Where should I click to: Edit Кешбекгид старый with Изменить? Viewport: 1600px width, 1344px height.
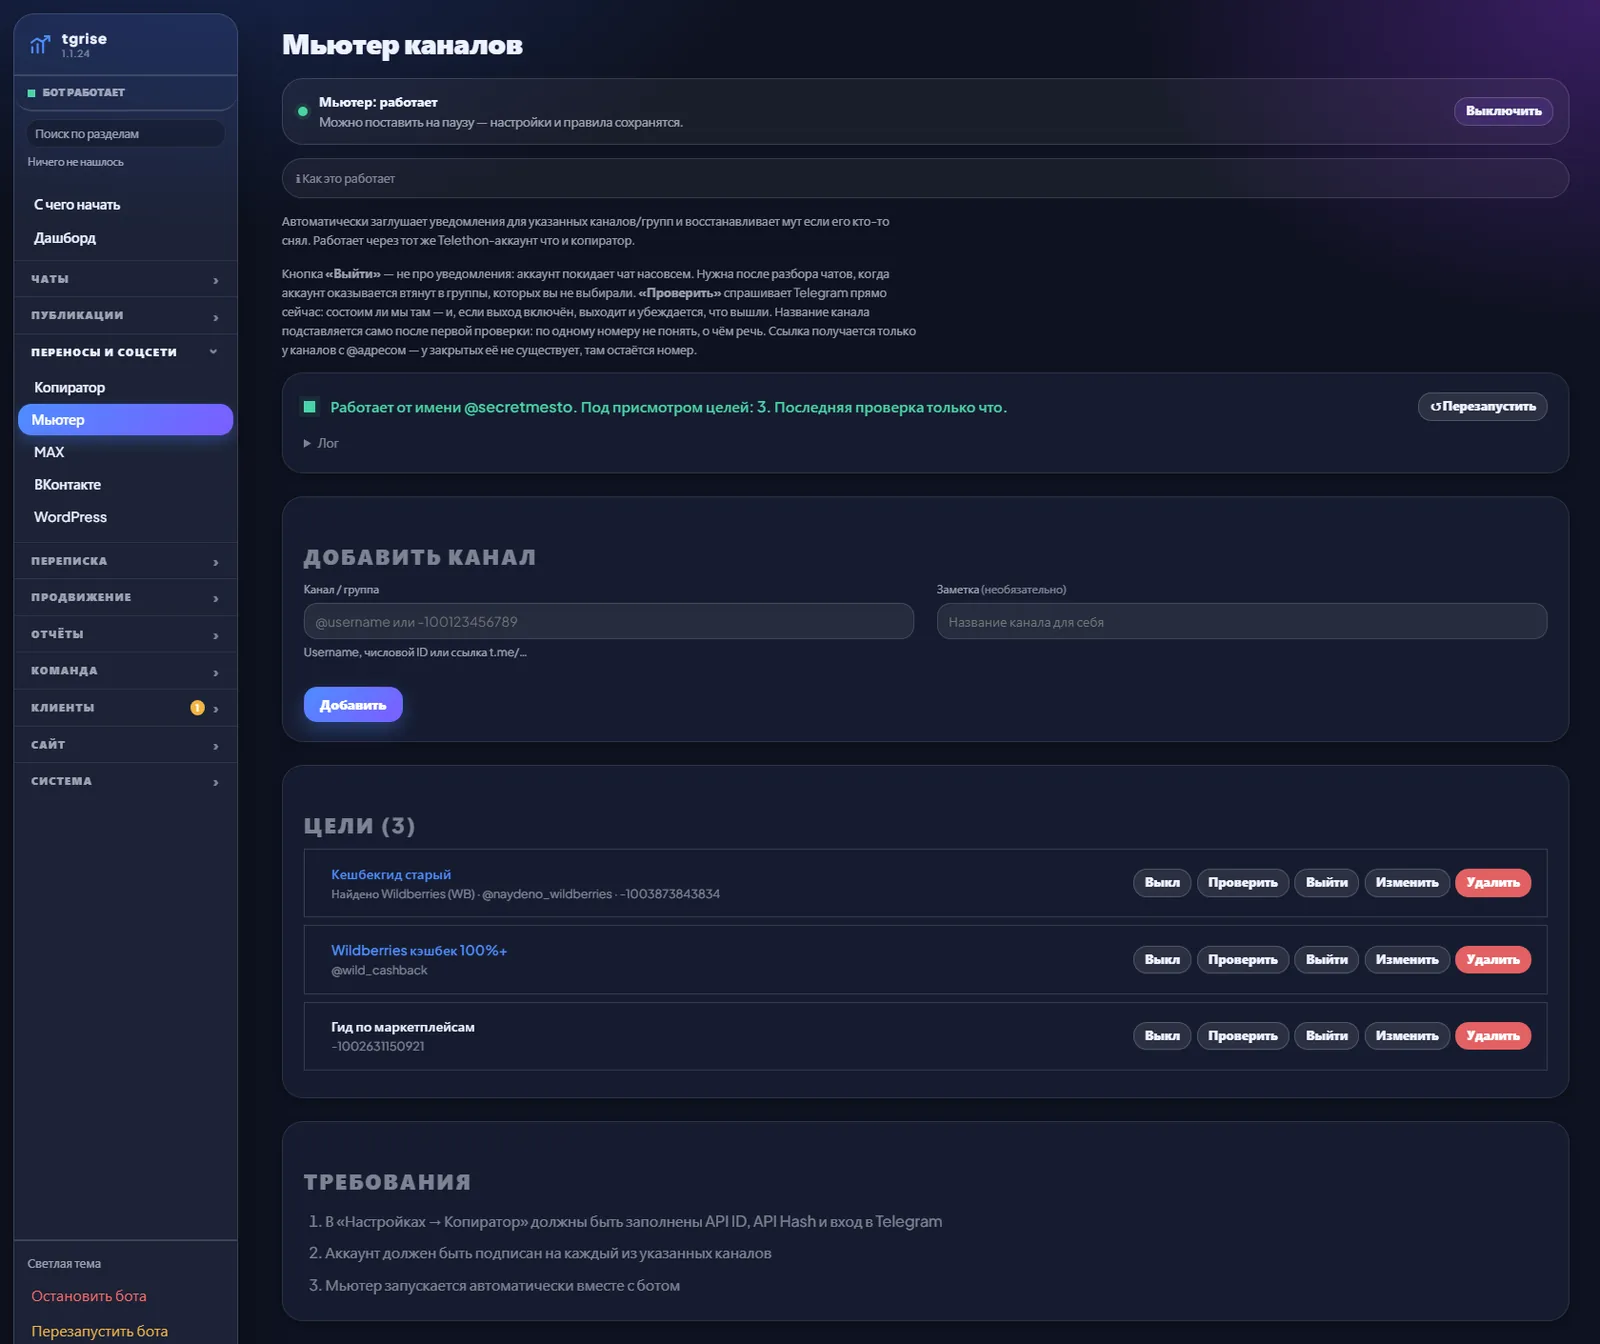click(x=1407, y=883)
